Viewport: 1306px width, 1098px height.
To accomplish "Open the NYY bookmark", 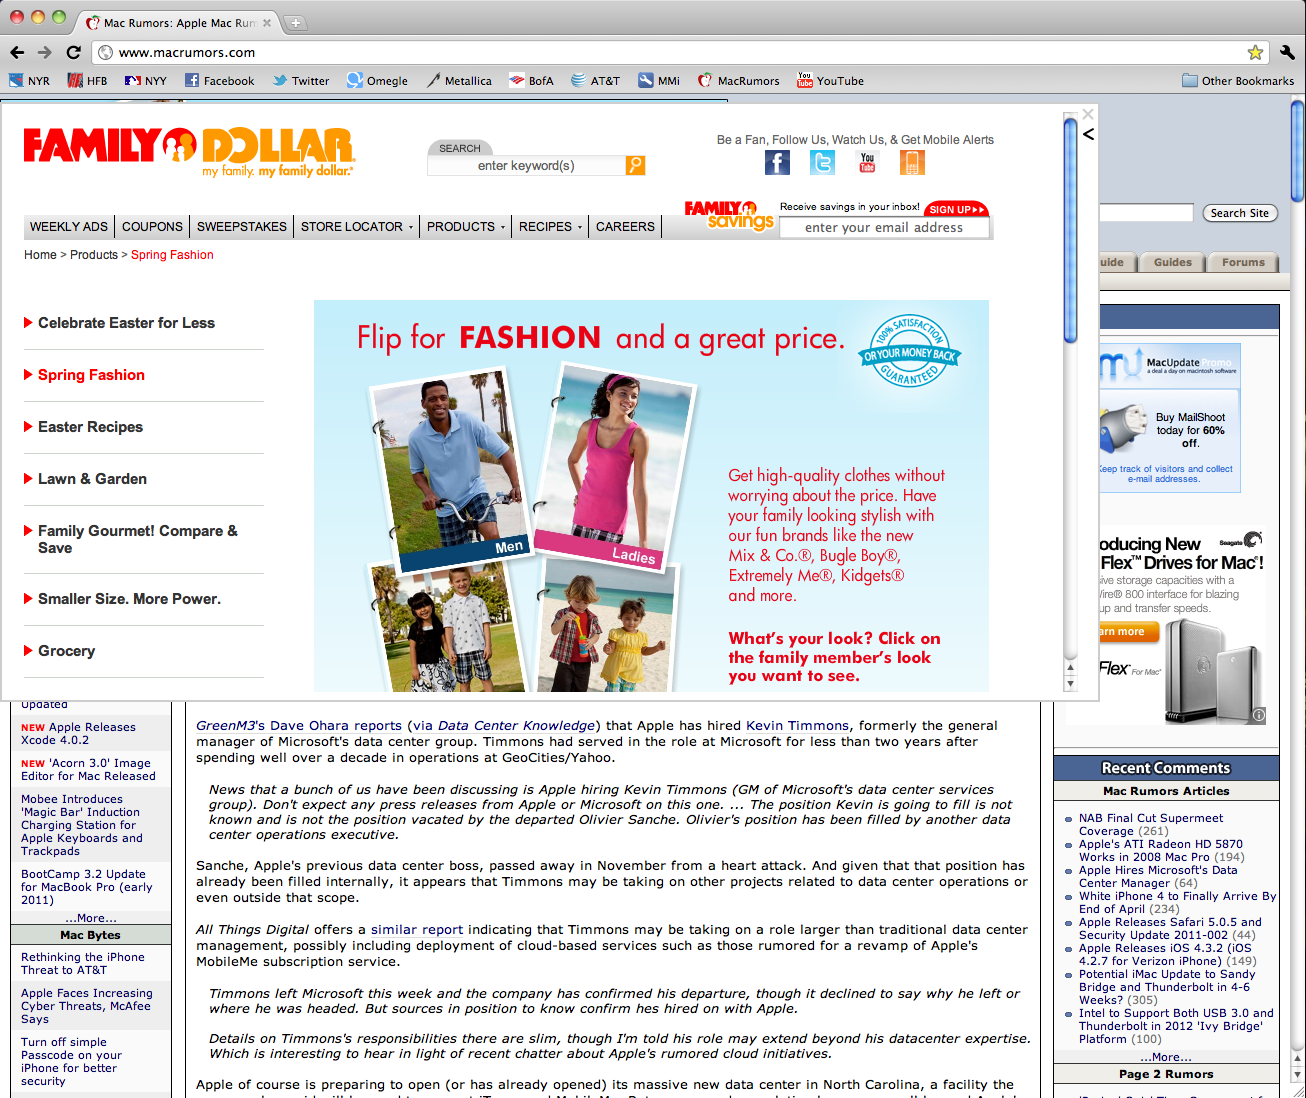I will click(x=146, y=81).
